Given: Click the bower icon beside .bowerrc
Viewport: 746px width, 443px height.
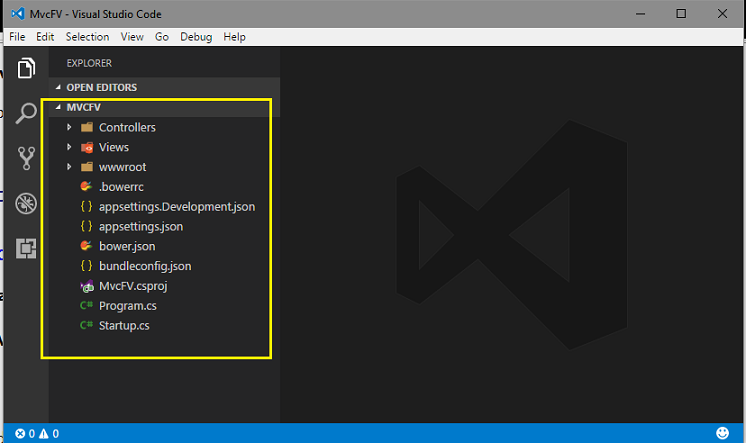Looking at the screenshot, I should (86, 187).
